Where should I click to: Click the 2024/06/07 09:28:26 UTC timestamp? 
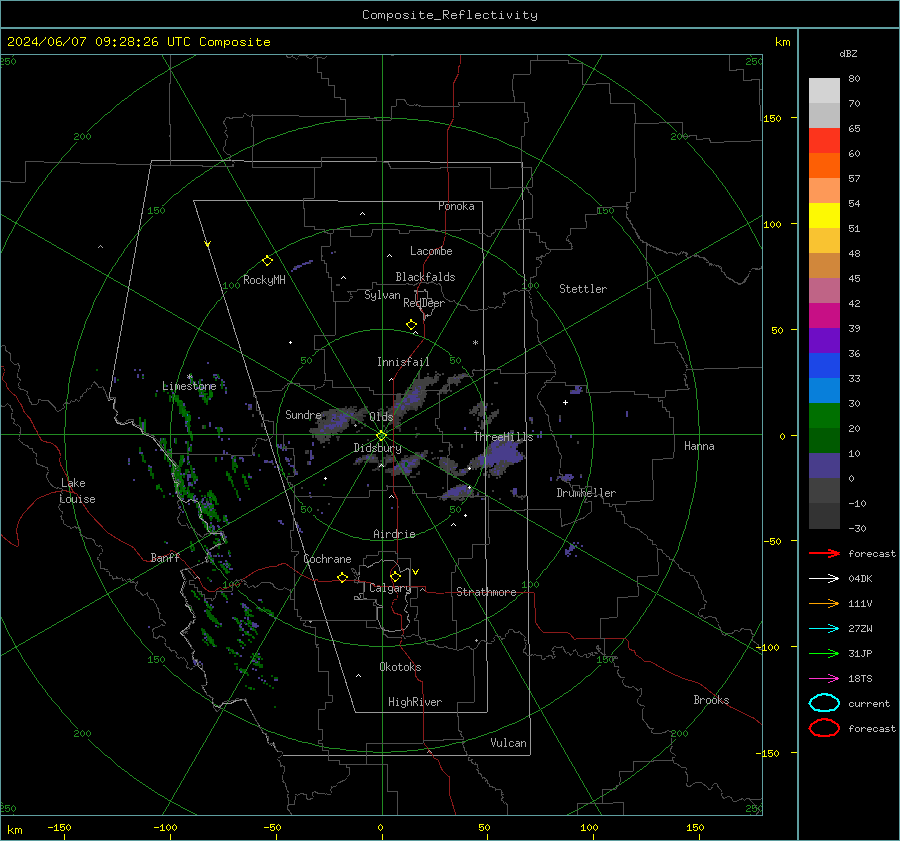pyautogui.click(x=99, y=42)
